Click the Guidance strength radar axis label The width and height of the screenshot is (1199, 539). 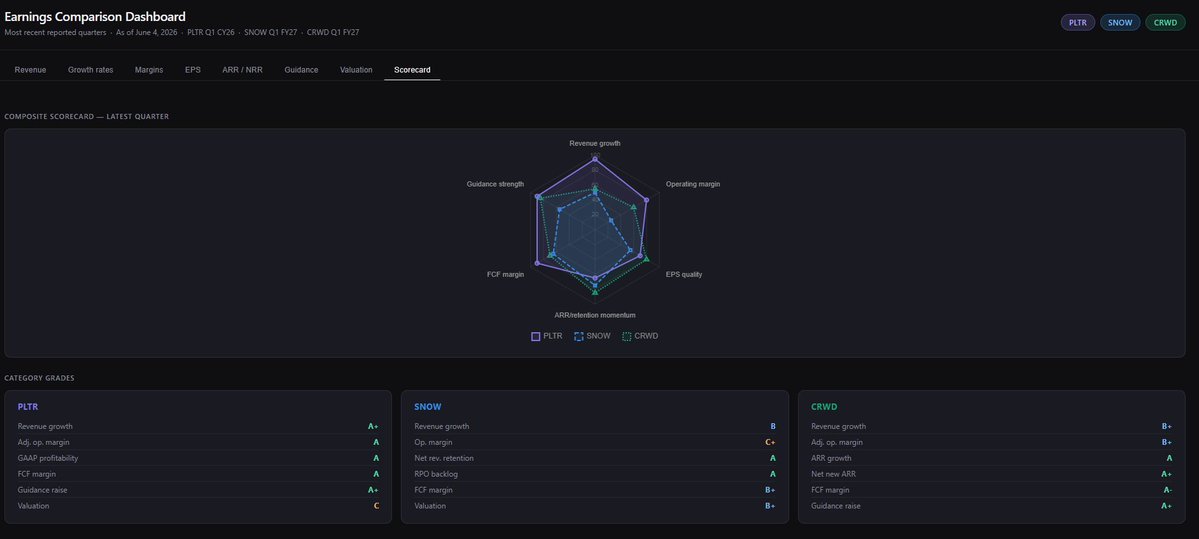point(496,184)
